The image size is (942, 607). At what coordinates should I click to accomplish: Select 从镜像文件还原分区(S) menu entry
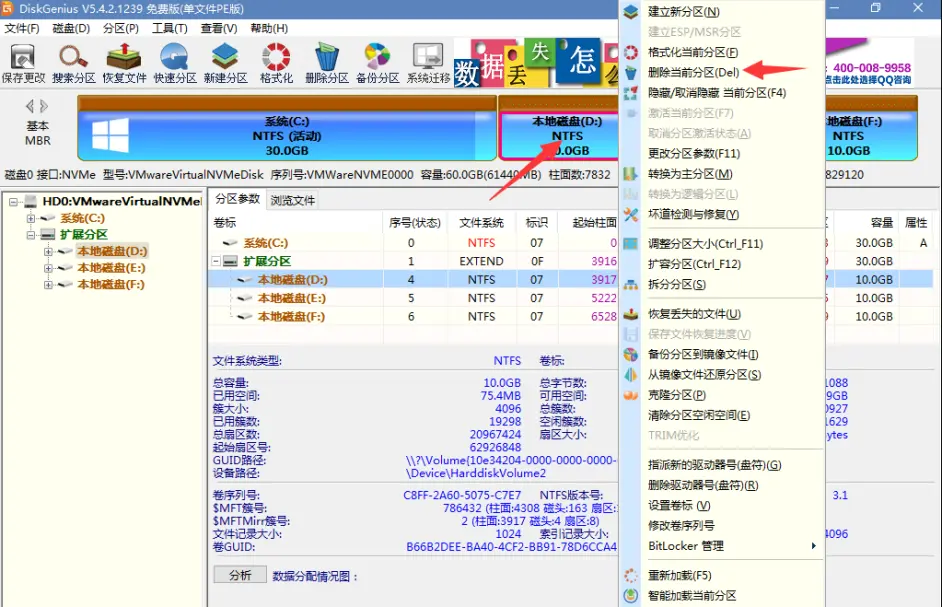[704, 374]
